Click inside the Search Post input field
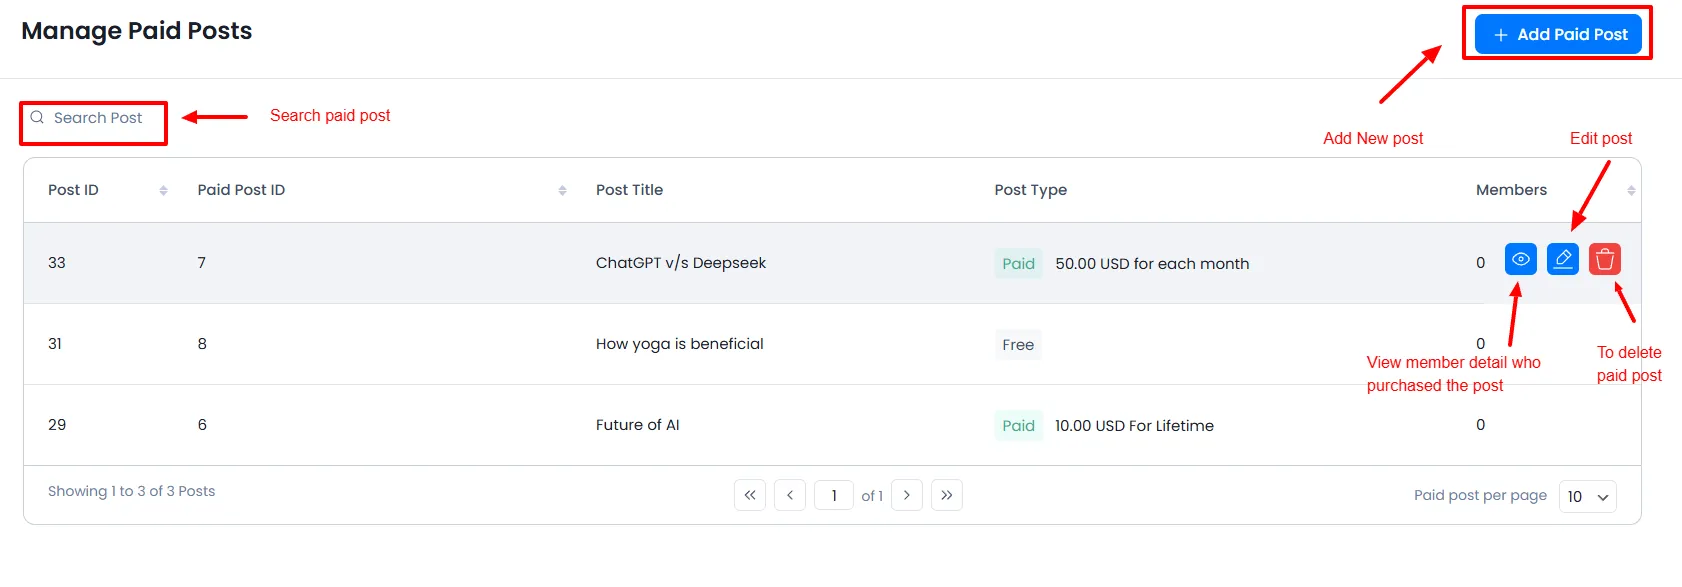 coord(95,117)
